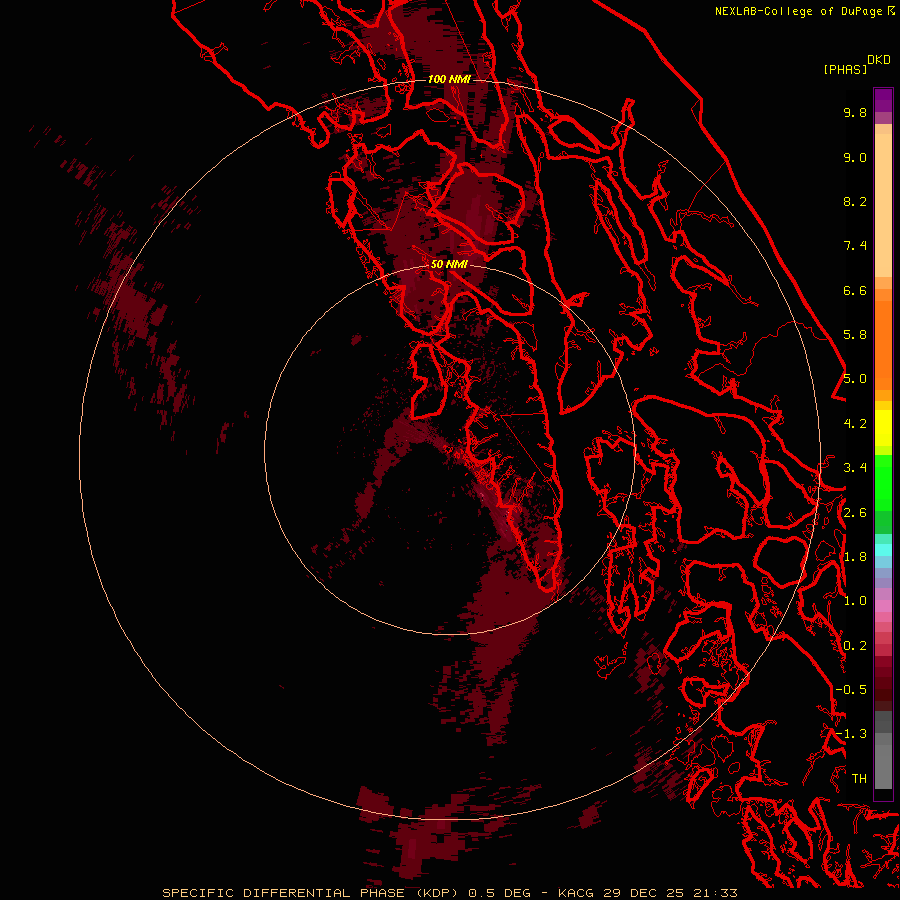Click the dark orange band of color scale

click(883, 344)
